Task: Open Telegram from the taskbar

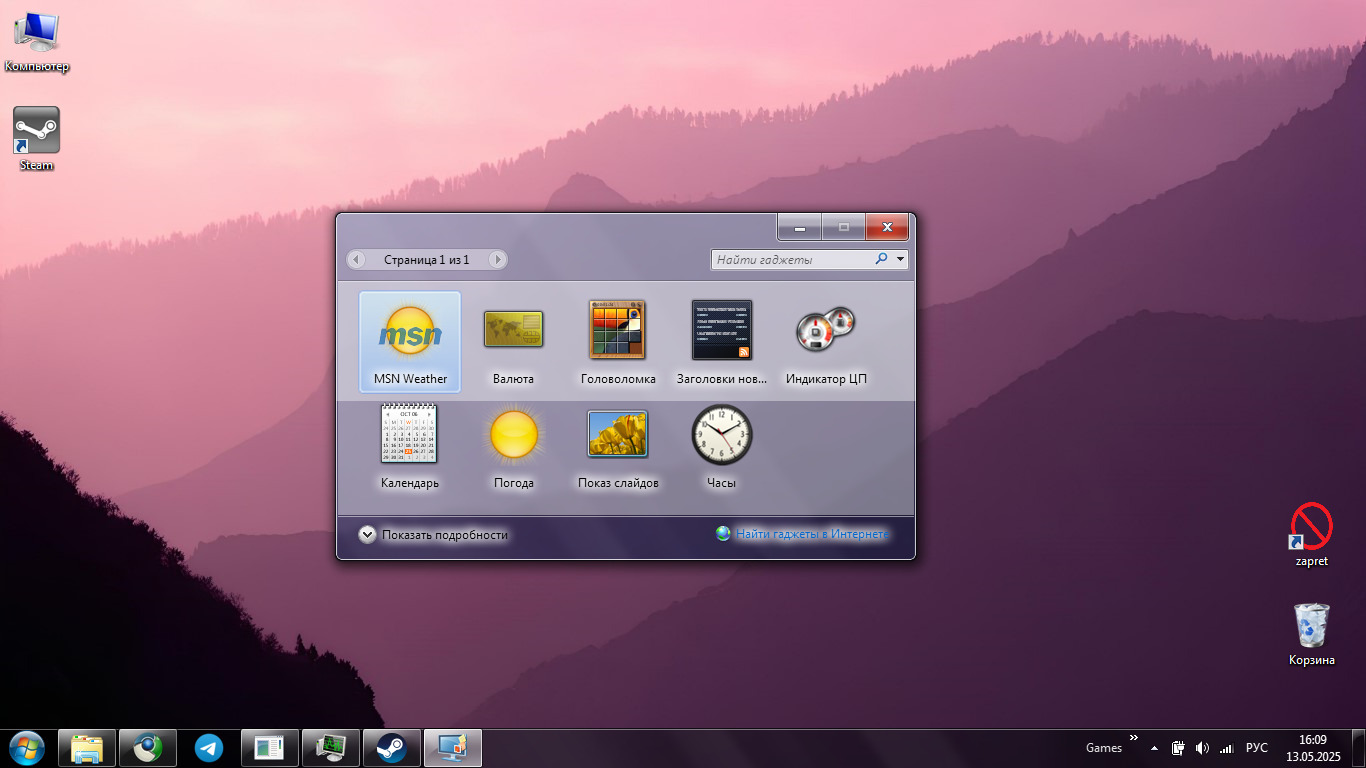Action: coord(209,748)
